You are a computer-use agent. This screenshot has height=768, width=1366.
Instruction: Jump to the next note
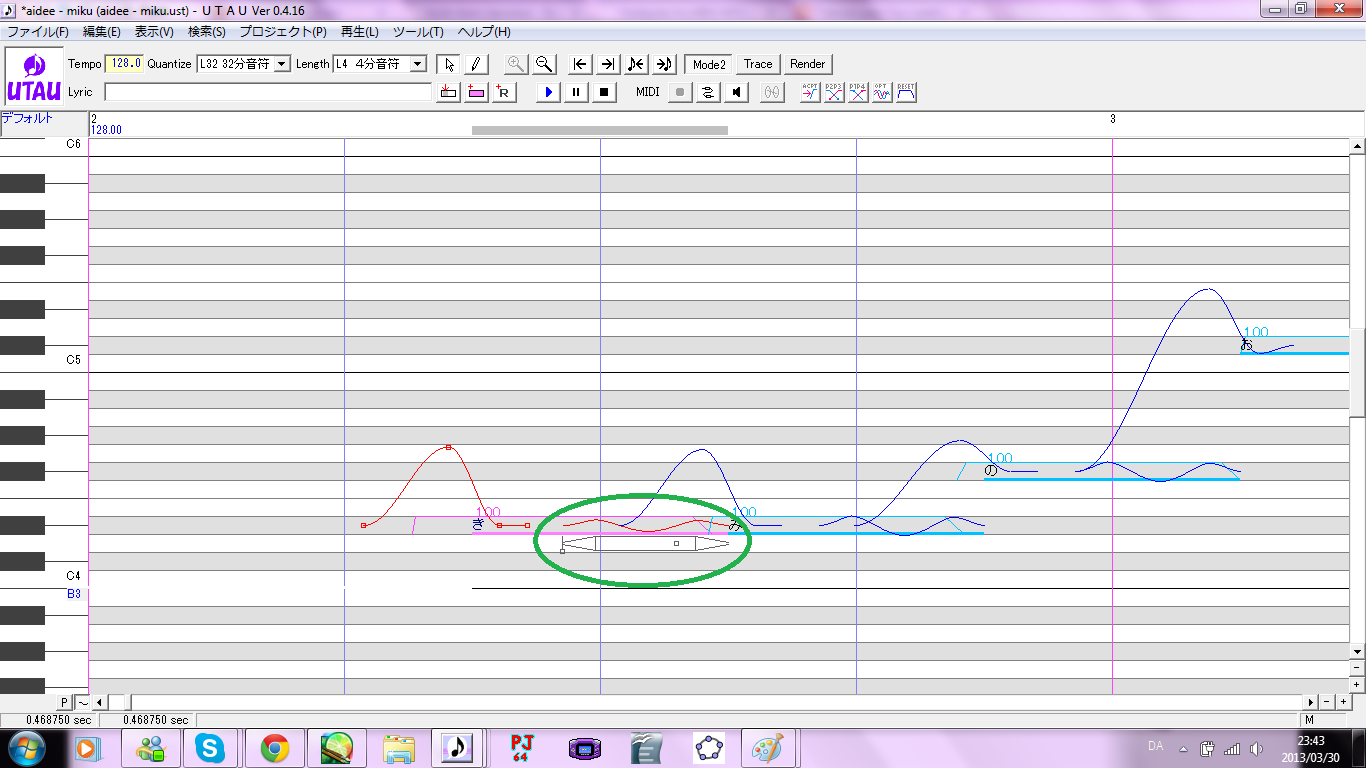pyautogui.click(x=663, y=64)
